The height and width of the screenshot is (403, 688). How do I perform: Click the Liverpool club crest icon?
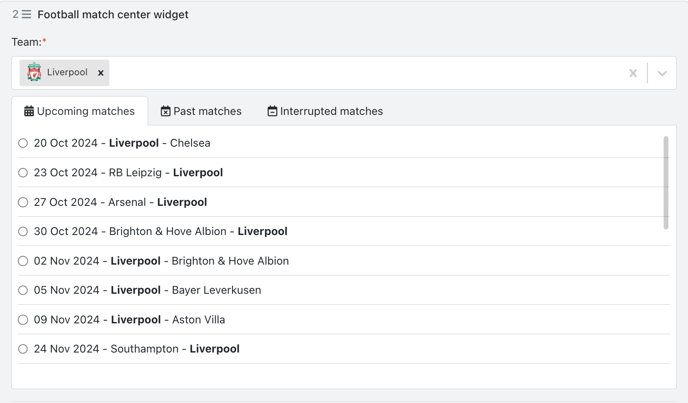click(x=34, y=72)
